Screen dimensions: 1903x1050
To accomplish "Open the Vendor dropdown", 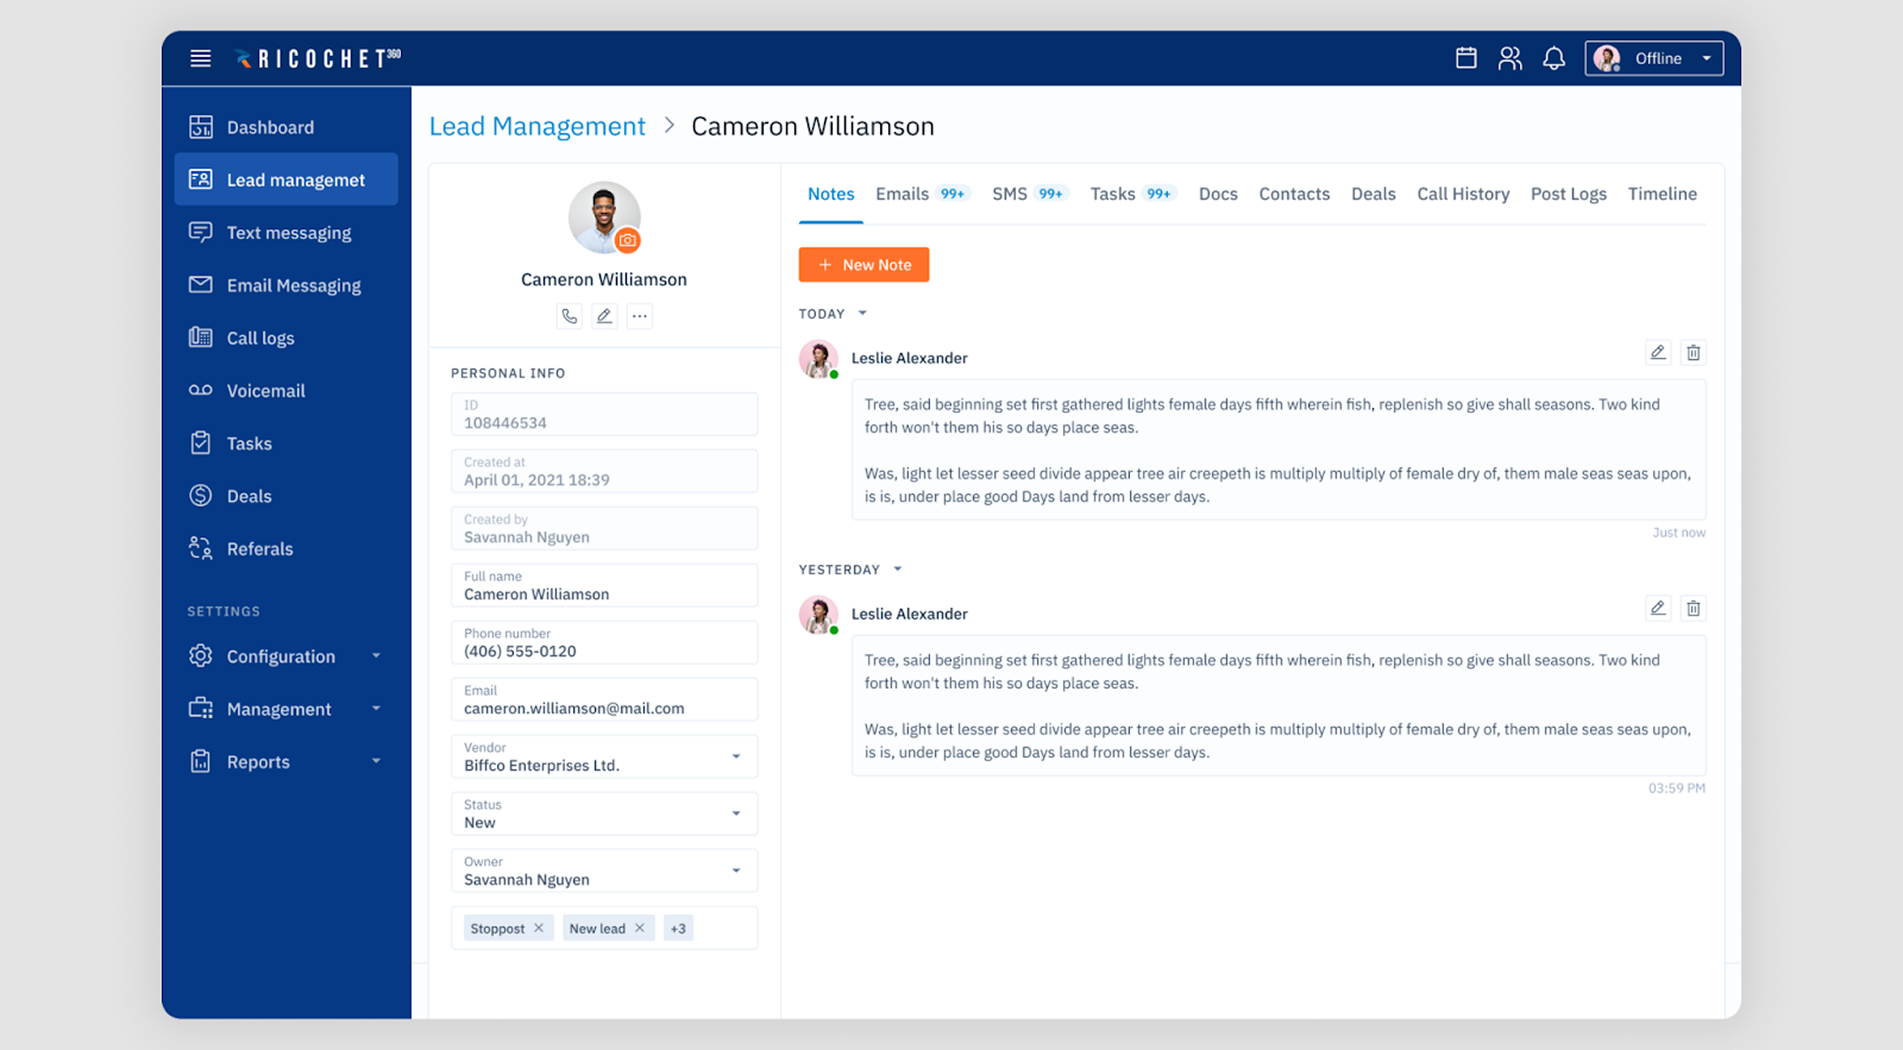I will [x=604, y=756].
